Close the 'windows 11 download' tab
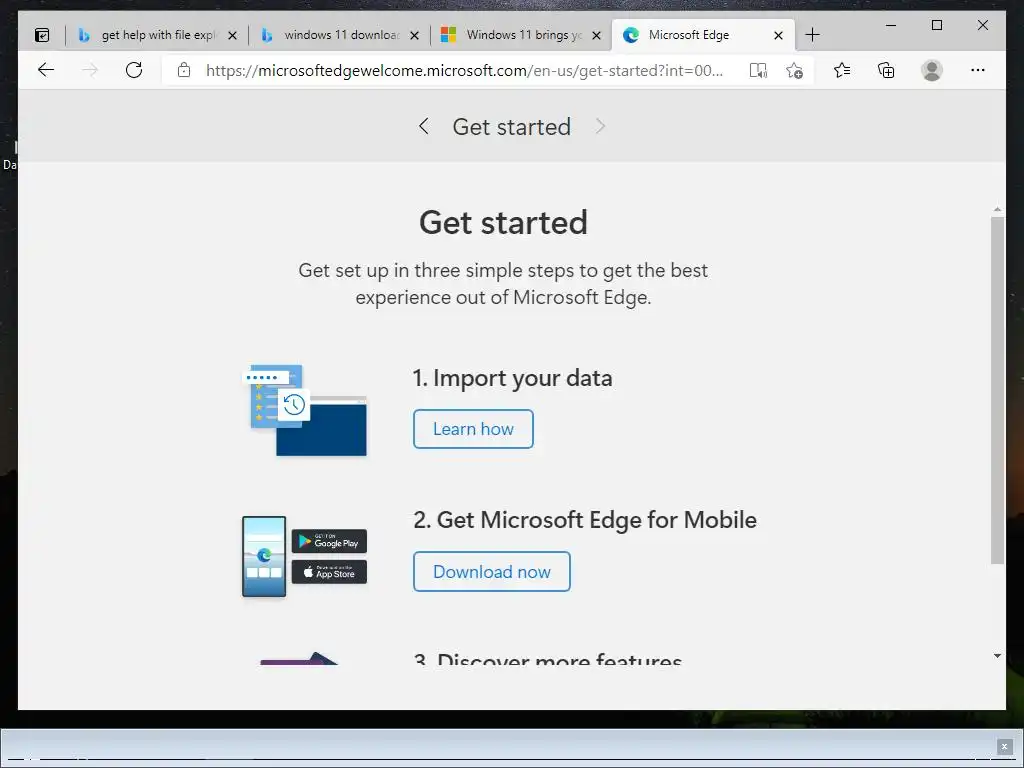The height and width of the screenshot is (768, 1024). pyautogui.click(x=415, y=35)
